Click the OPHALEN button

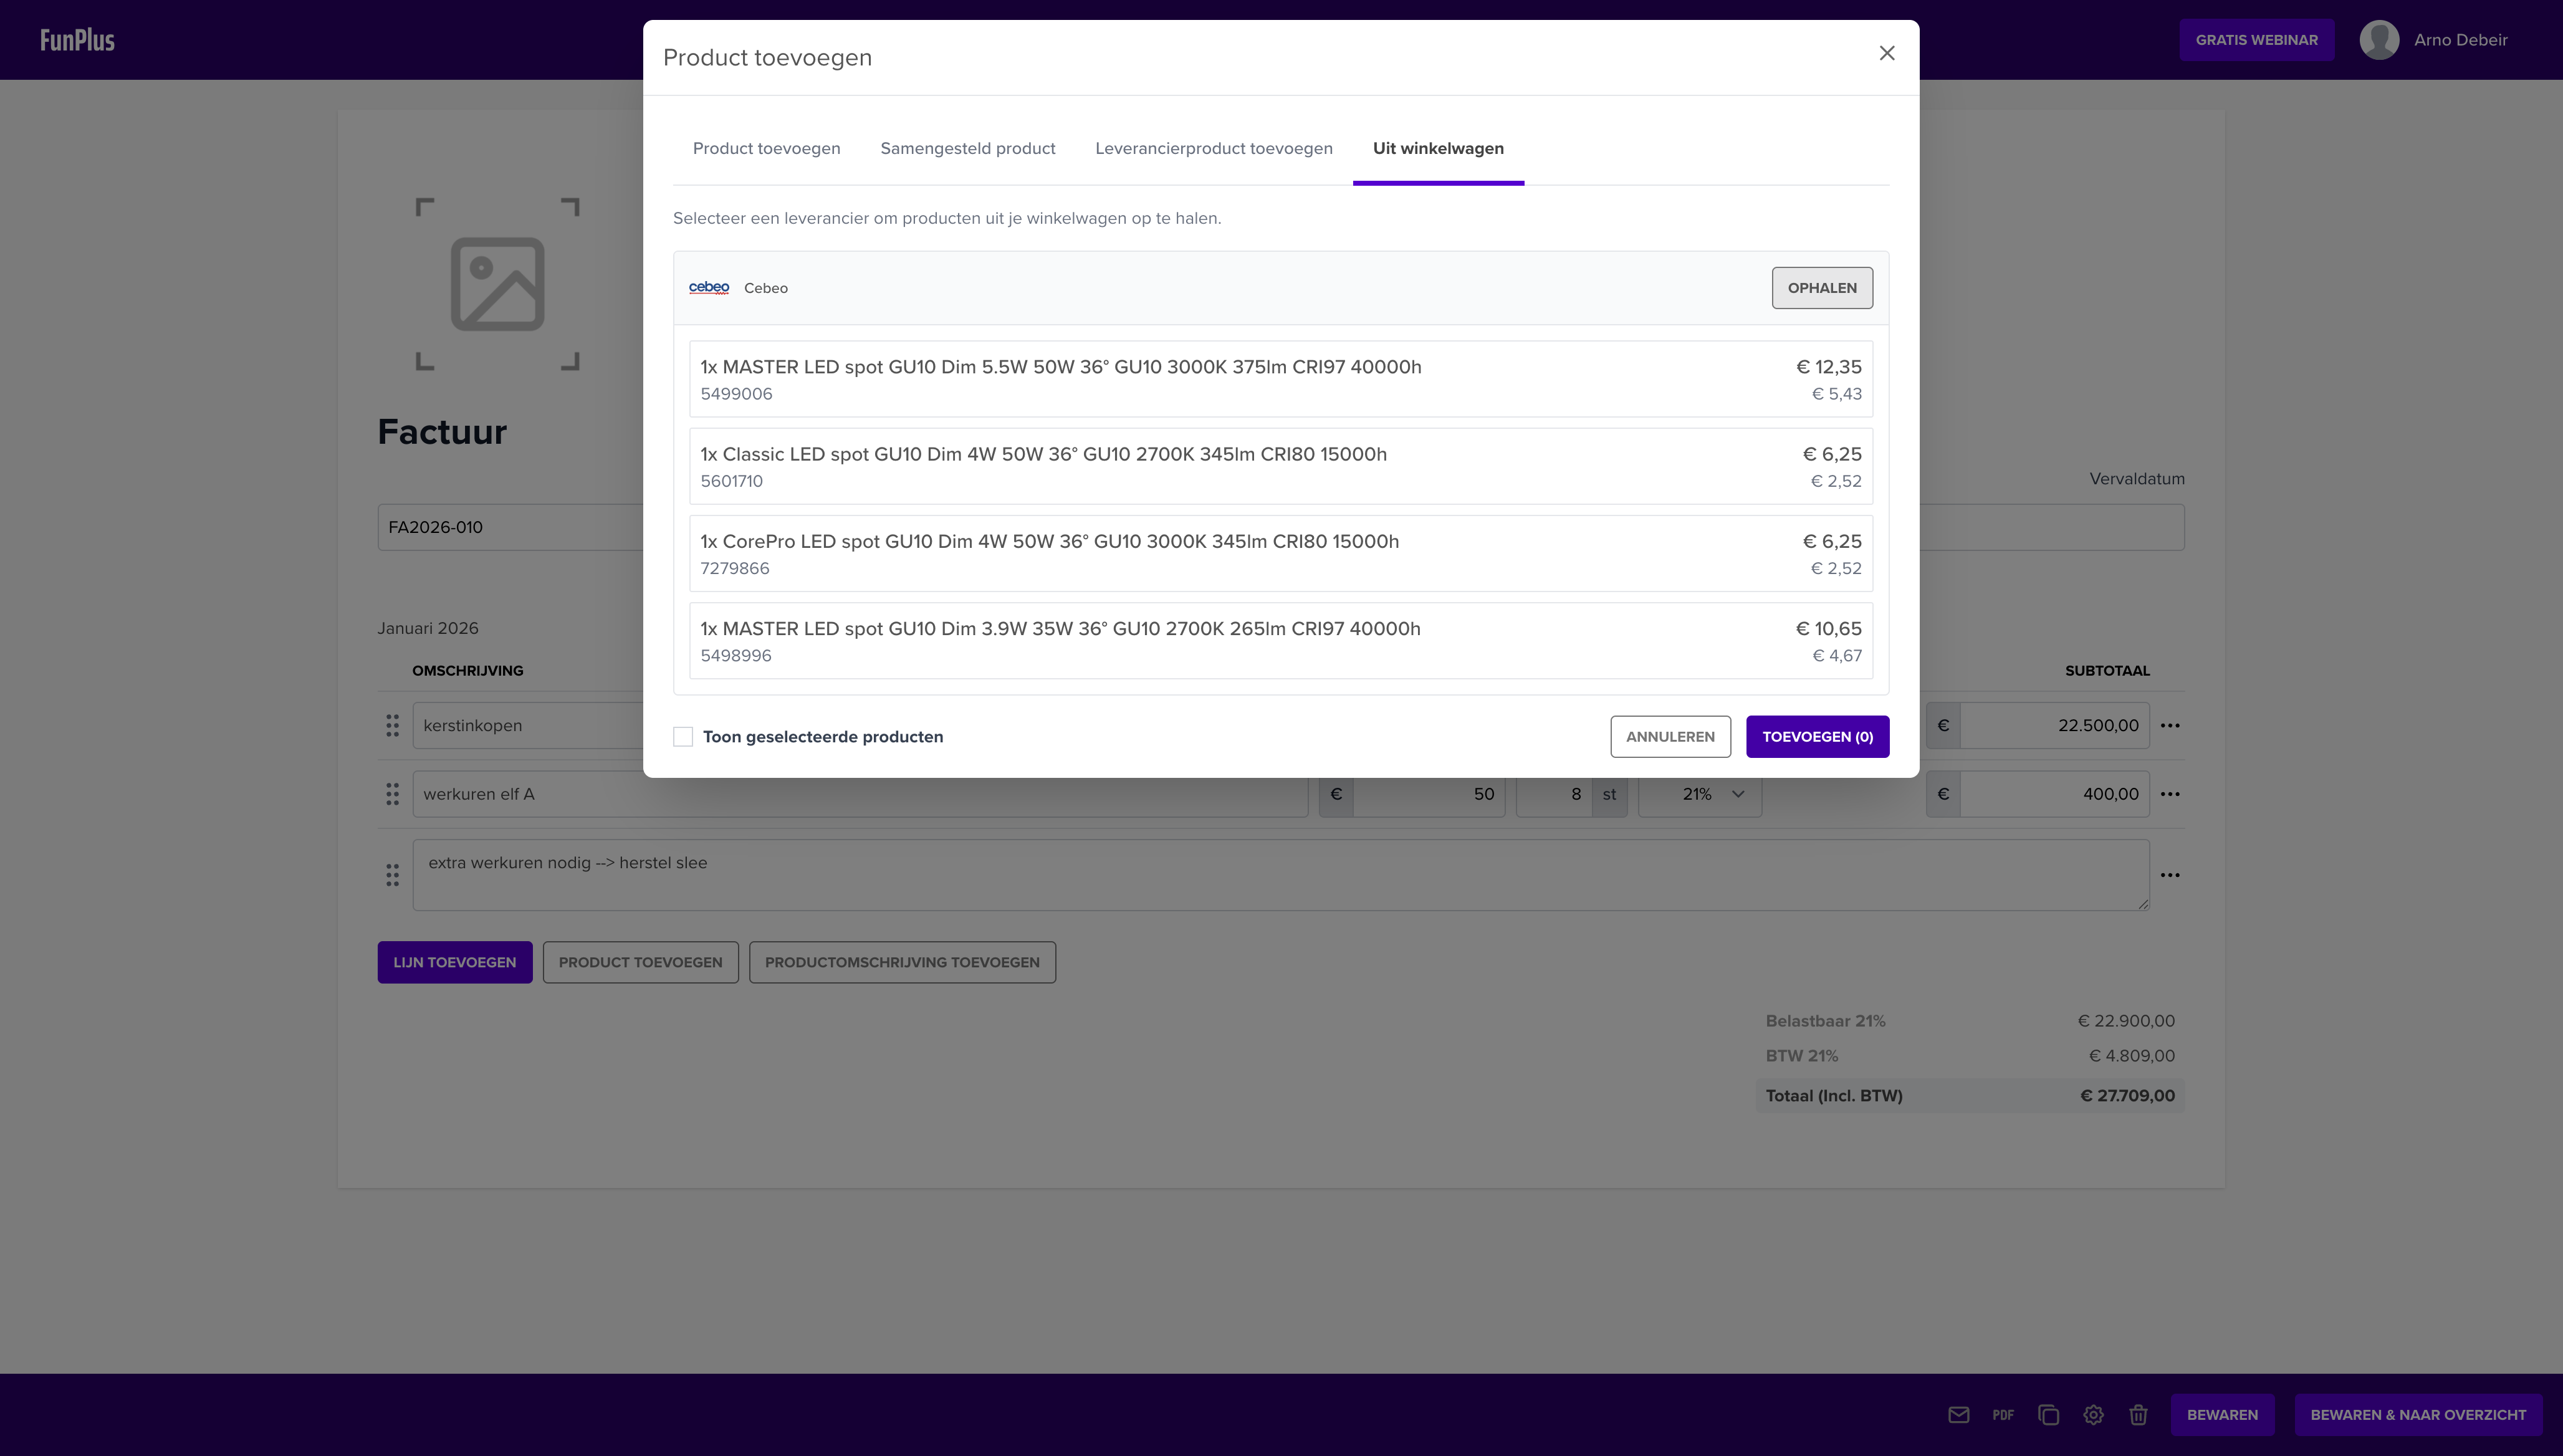[1821, 288]
